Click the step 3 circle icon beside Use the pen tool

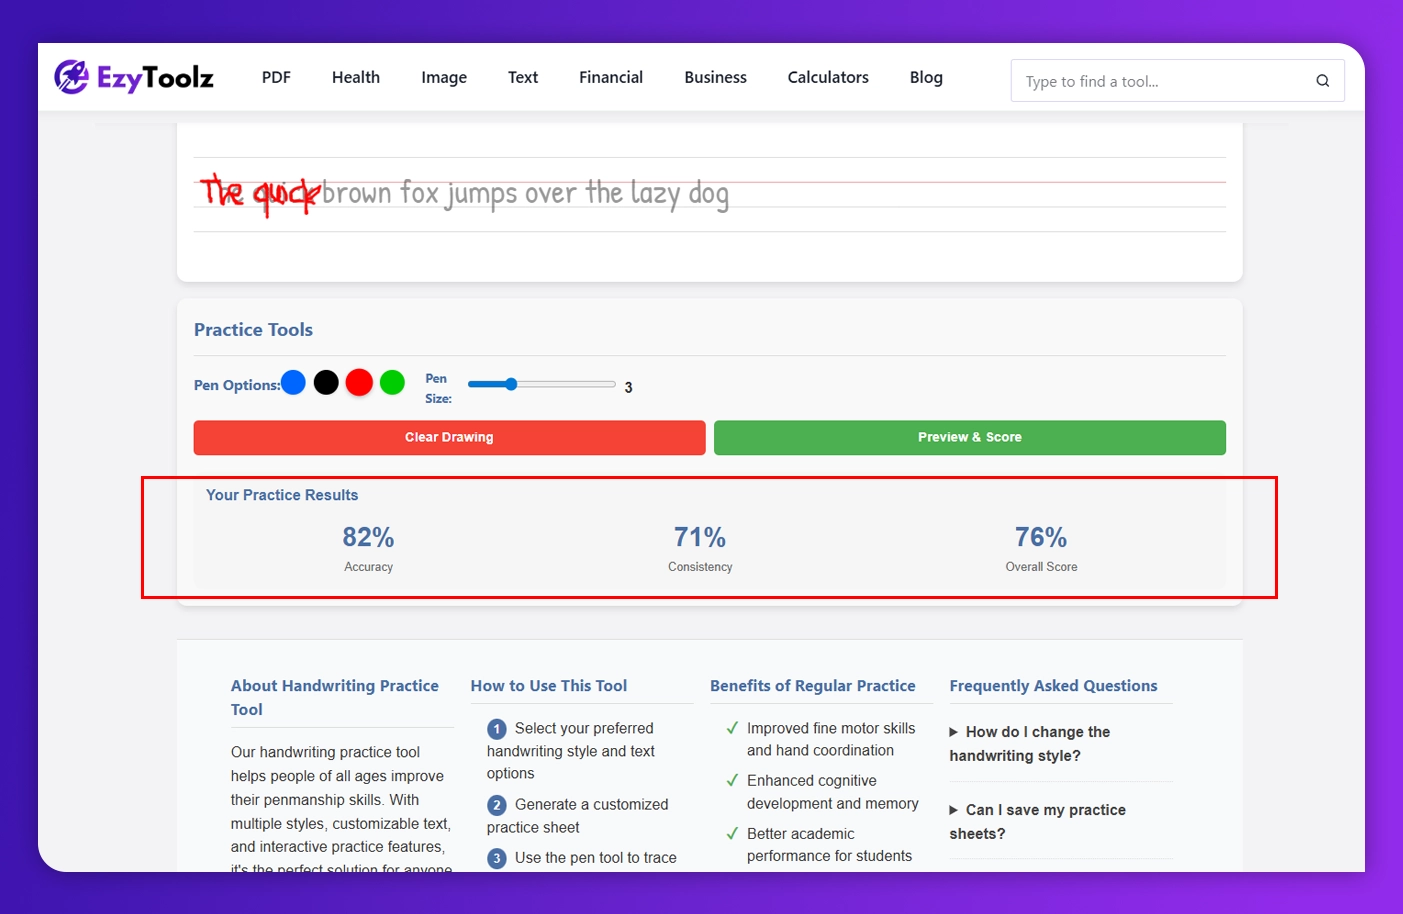(497, 857)
